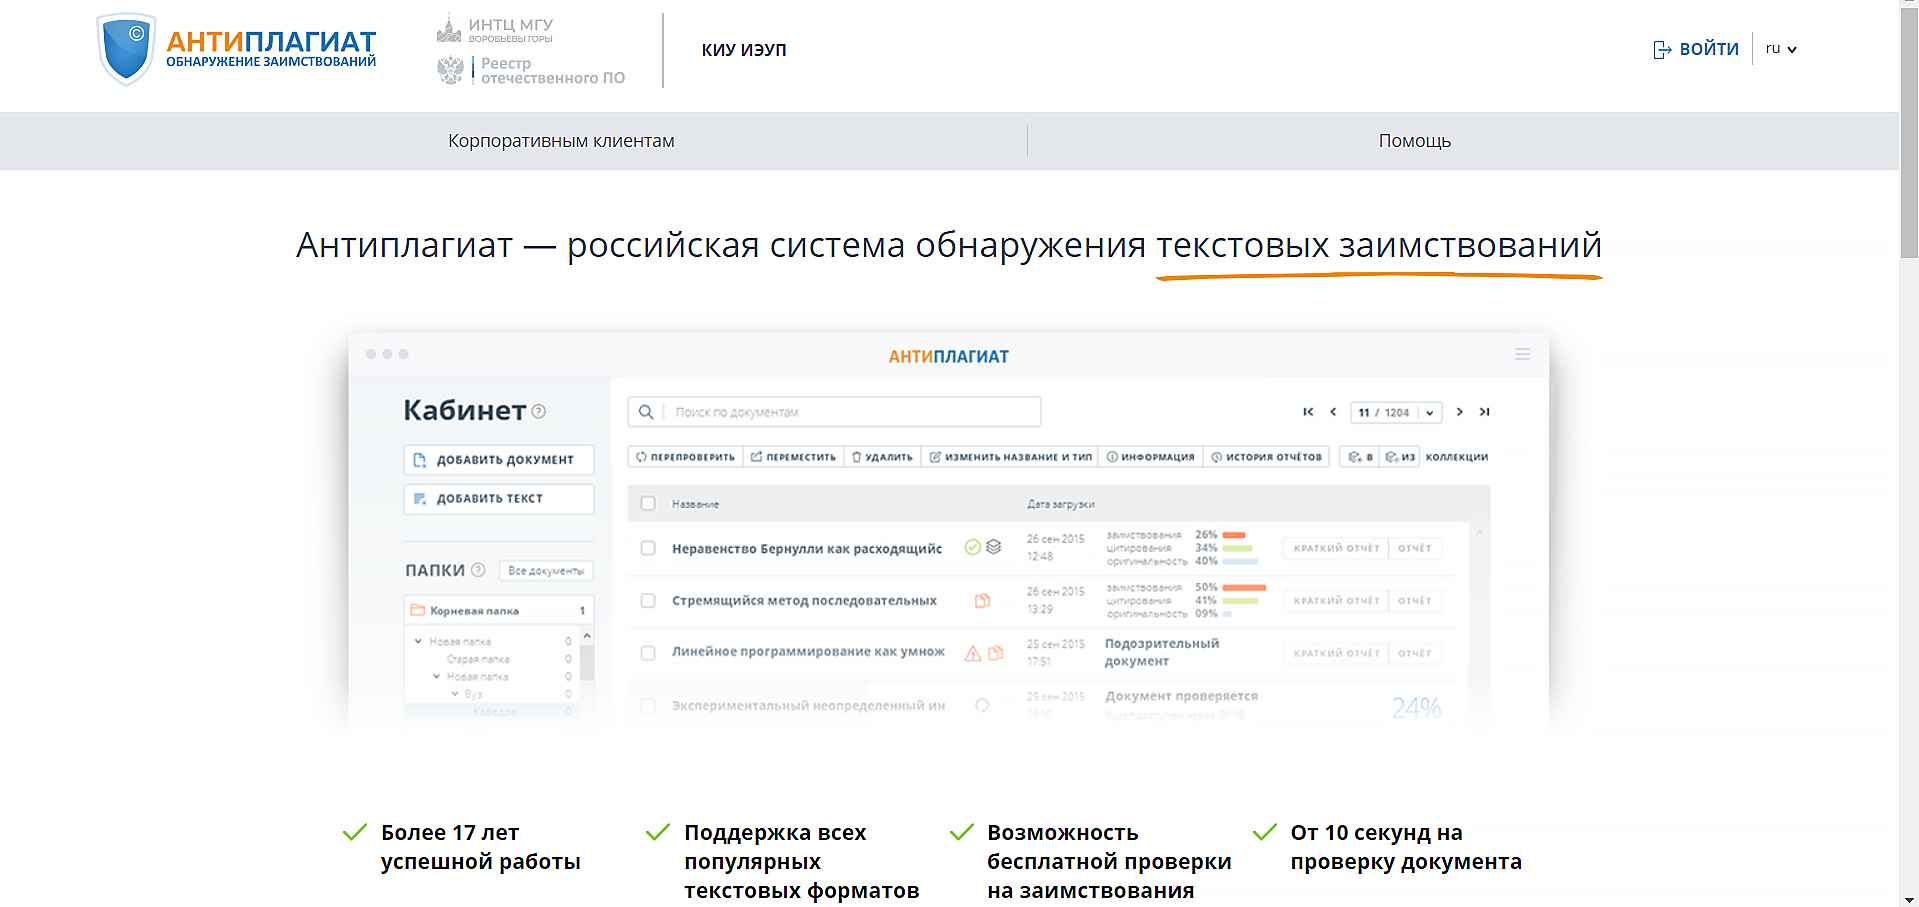Select the Корневая папка folder
1919x907 pixels.
[499, 610]
